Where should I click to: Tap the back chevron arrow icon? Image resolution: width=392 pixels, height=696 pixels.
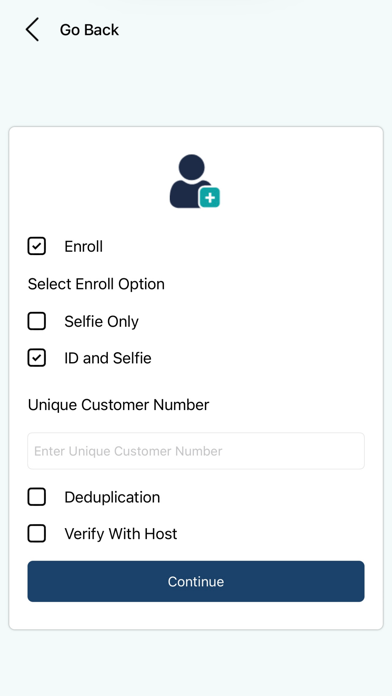pyautogui.click(x=32, y=30)
